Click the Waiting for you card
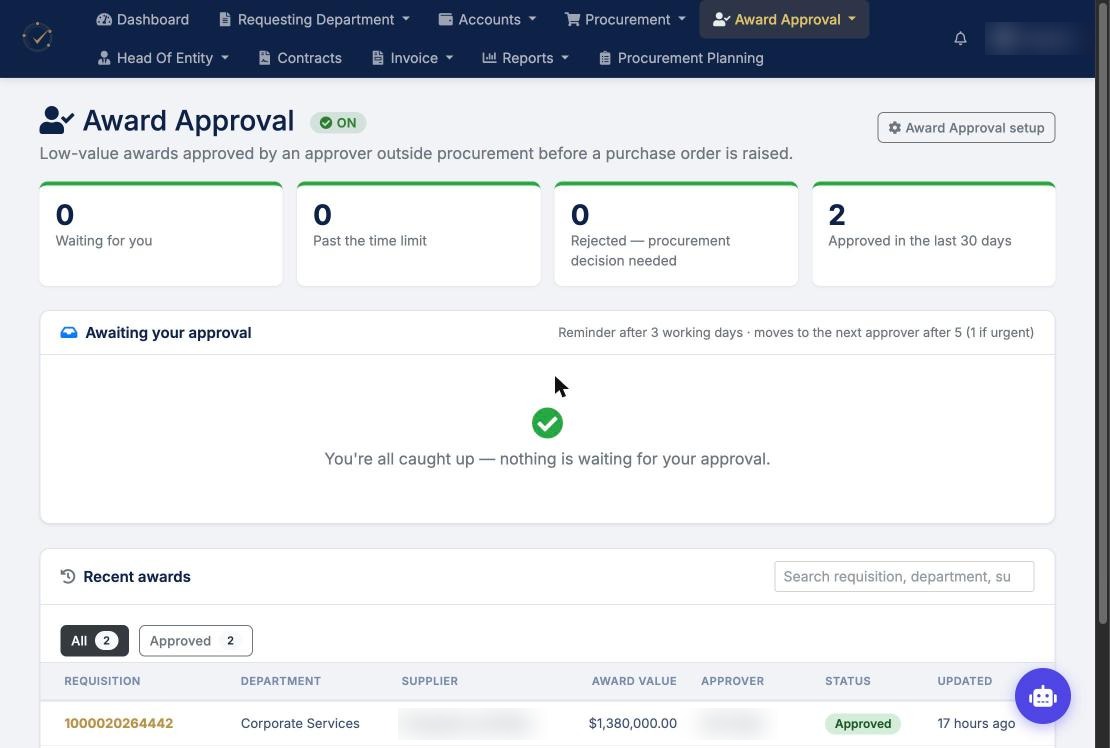1110x748 pixels. [x=161, y=234]
